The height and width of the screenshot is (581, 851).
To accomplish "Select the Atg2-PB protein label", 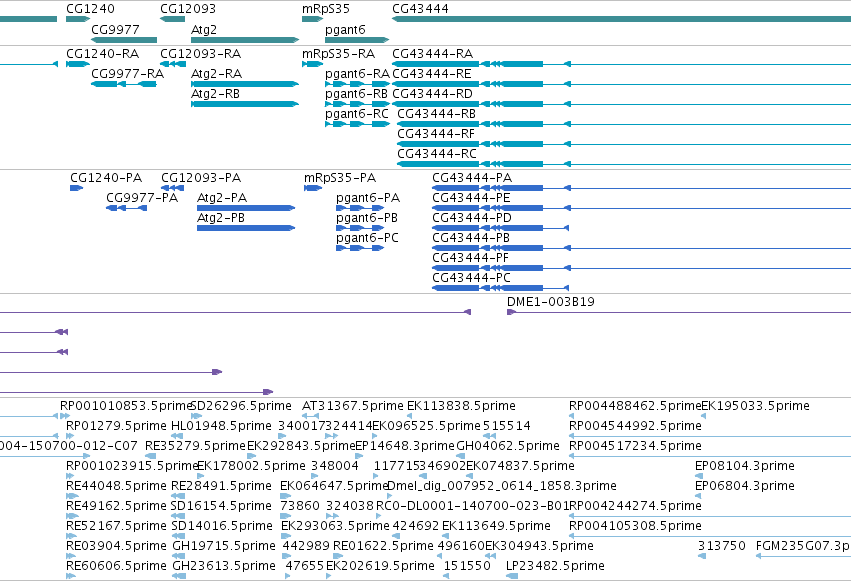I will point(220,218).
